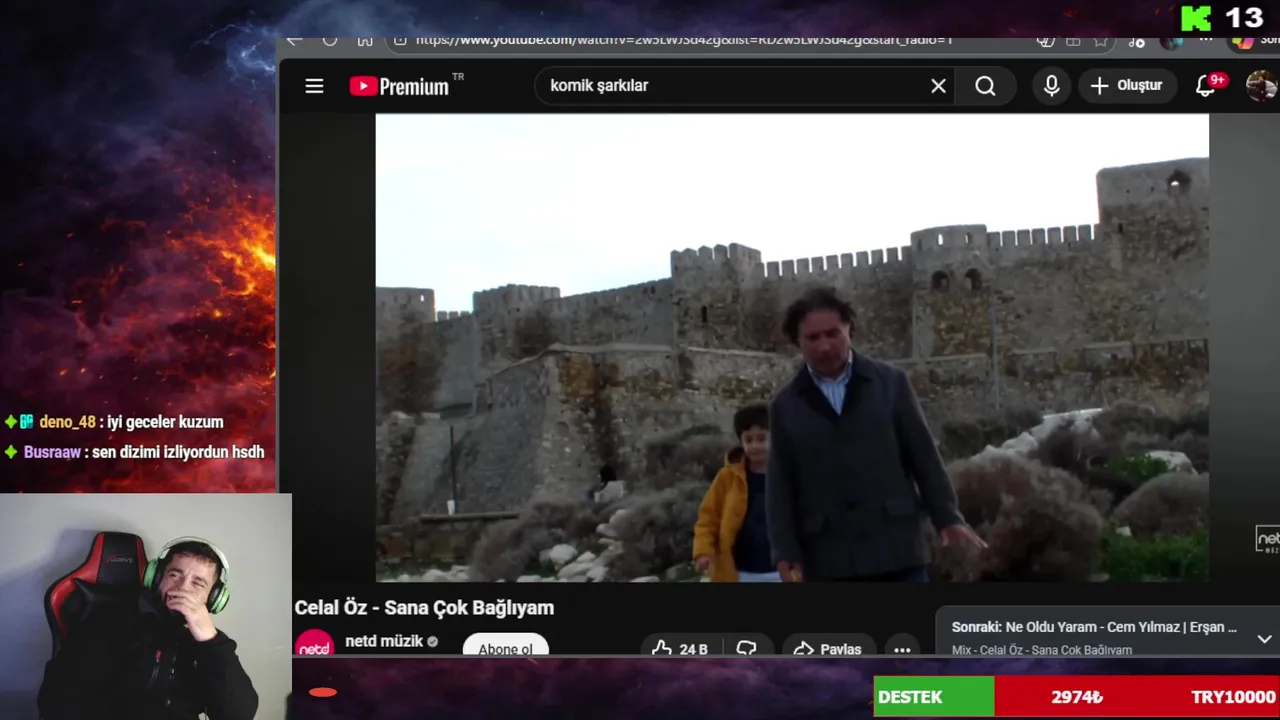Click the Sonraki: Ne Oldu Yaram title
Image resolution: width=1280 pixels, height=720 pixels.
[x=1094, y=627]
